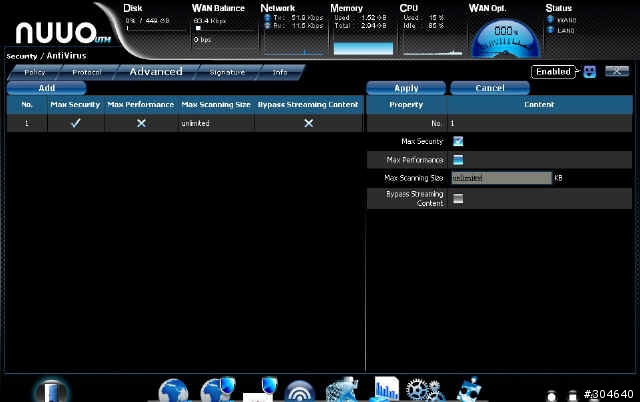Click the Security / AntiVirus breadcrumb text

[x=46, y=56]
